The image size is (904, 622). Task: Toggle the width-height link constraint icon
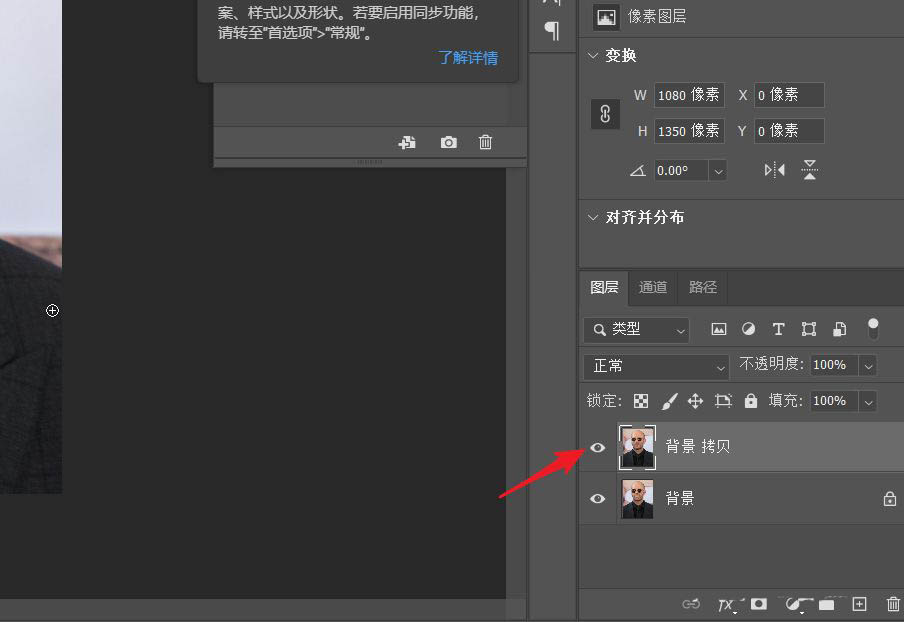coord(605,114)
